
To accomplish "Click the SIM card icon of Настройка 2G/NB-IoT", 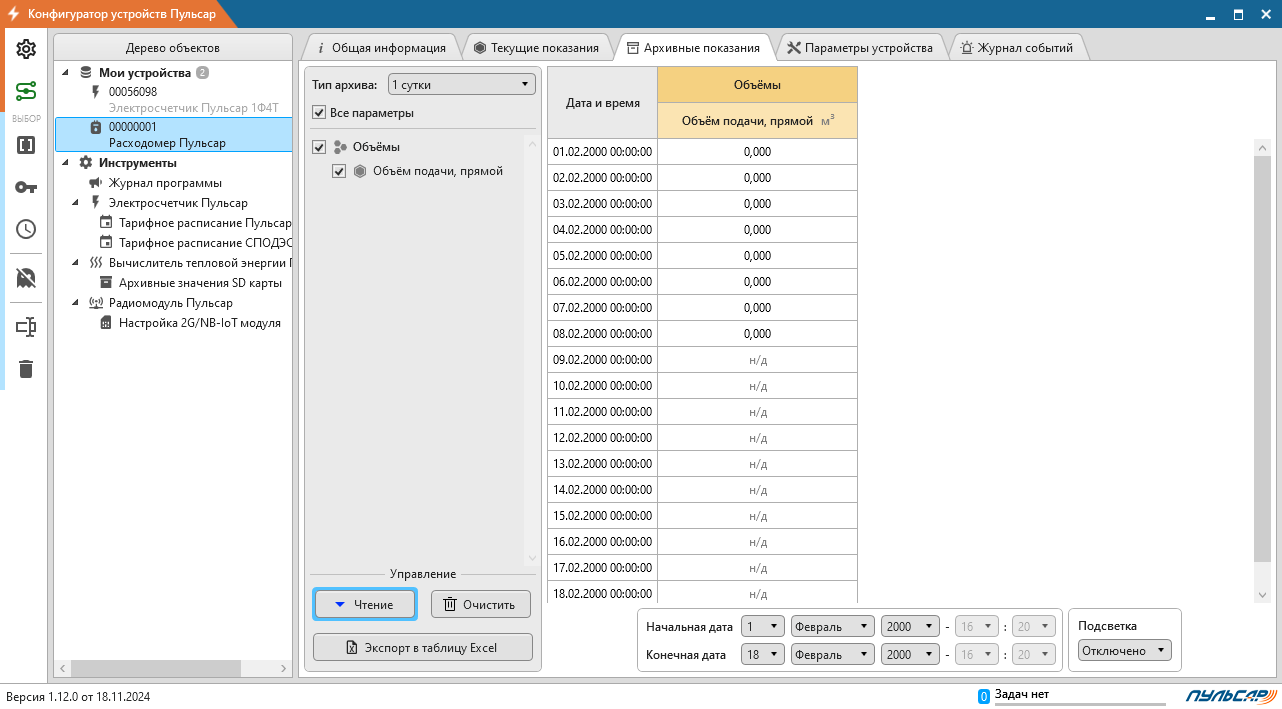I will (106, 323).
